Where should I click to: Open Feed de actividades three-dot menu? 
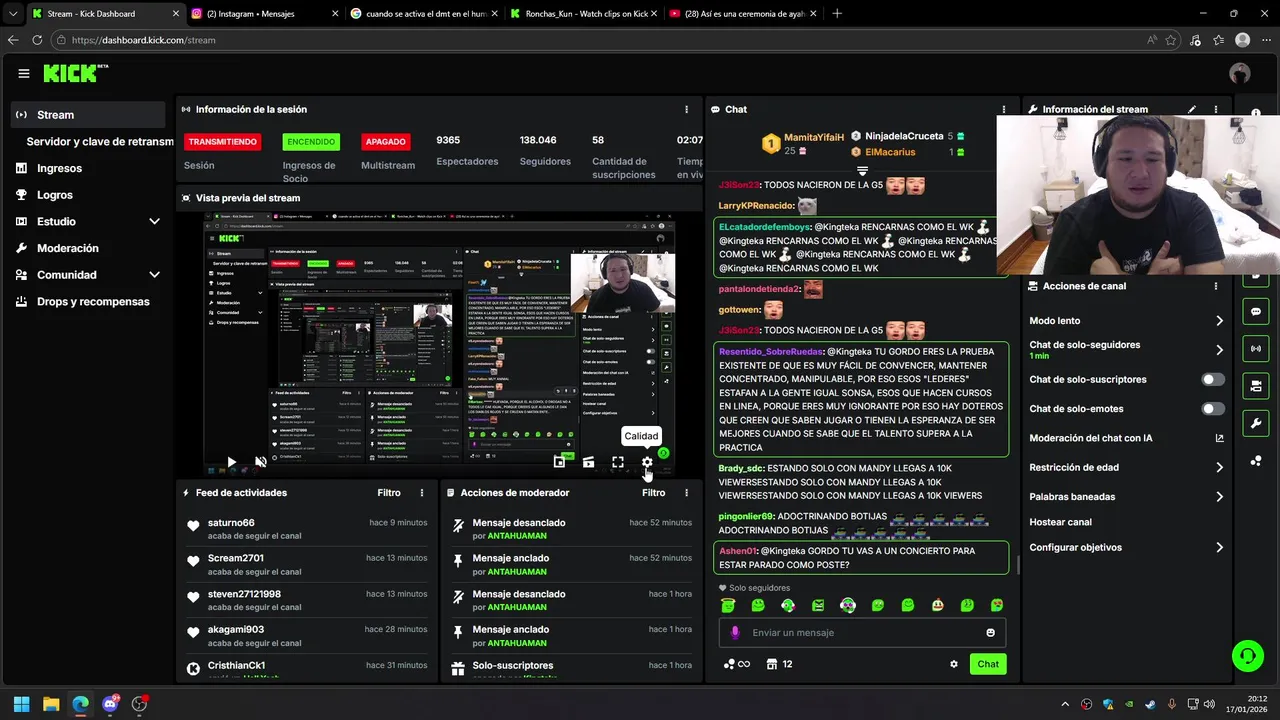click(422, 493)
